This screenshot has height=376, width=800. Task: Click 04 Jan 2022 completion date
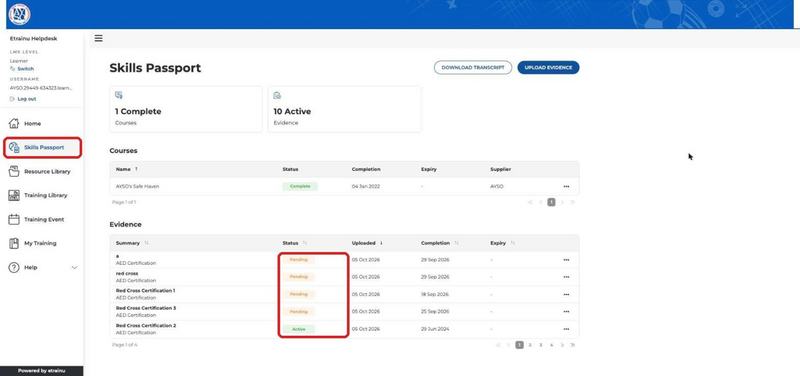366,187
